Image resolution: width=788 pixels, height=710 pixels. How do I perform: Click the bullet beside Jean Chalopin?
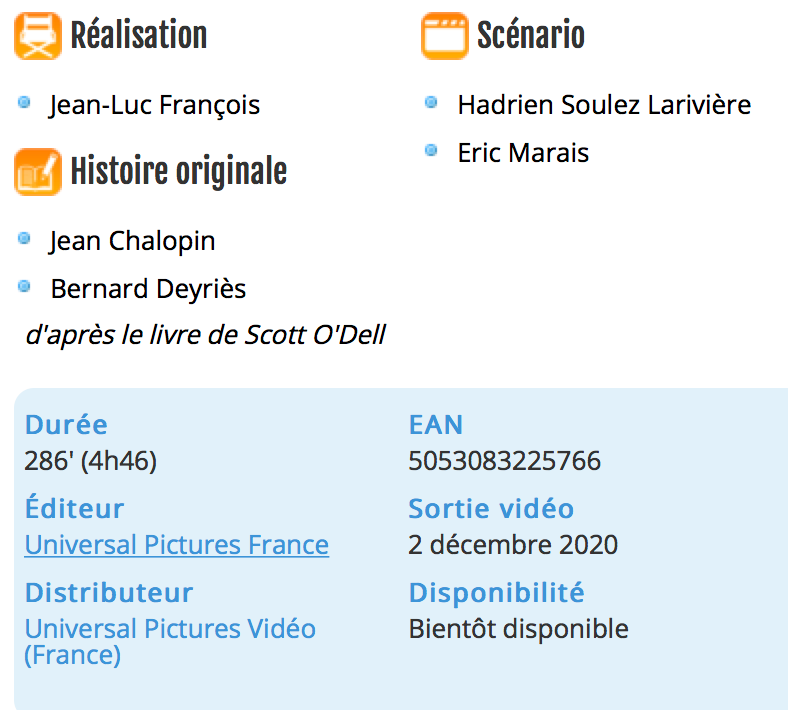[x=25, y=238]
